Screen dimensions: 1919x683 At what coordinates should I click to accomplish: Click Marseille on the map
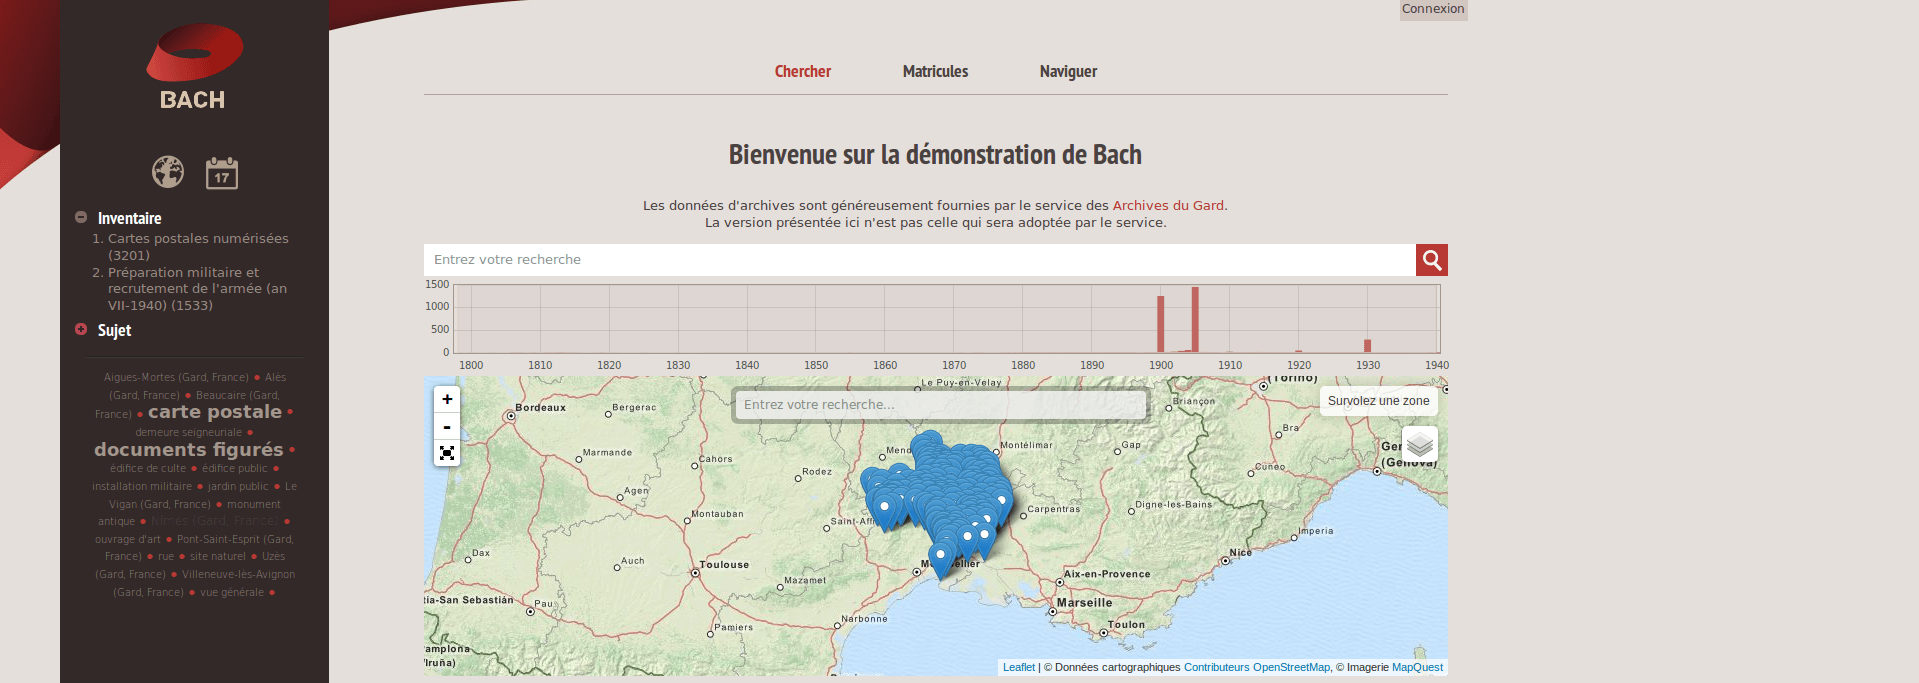click(x=1084, y=603)
